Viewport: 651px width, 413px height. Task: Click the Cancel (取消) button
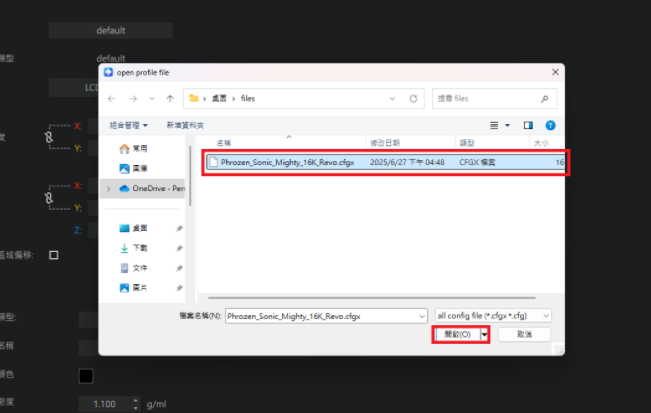coord(525,335)
